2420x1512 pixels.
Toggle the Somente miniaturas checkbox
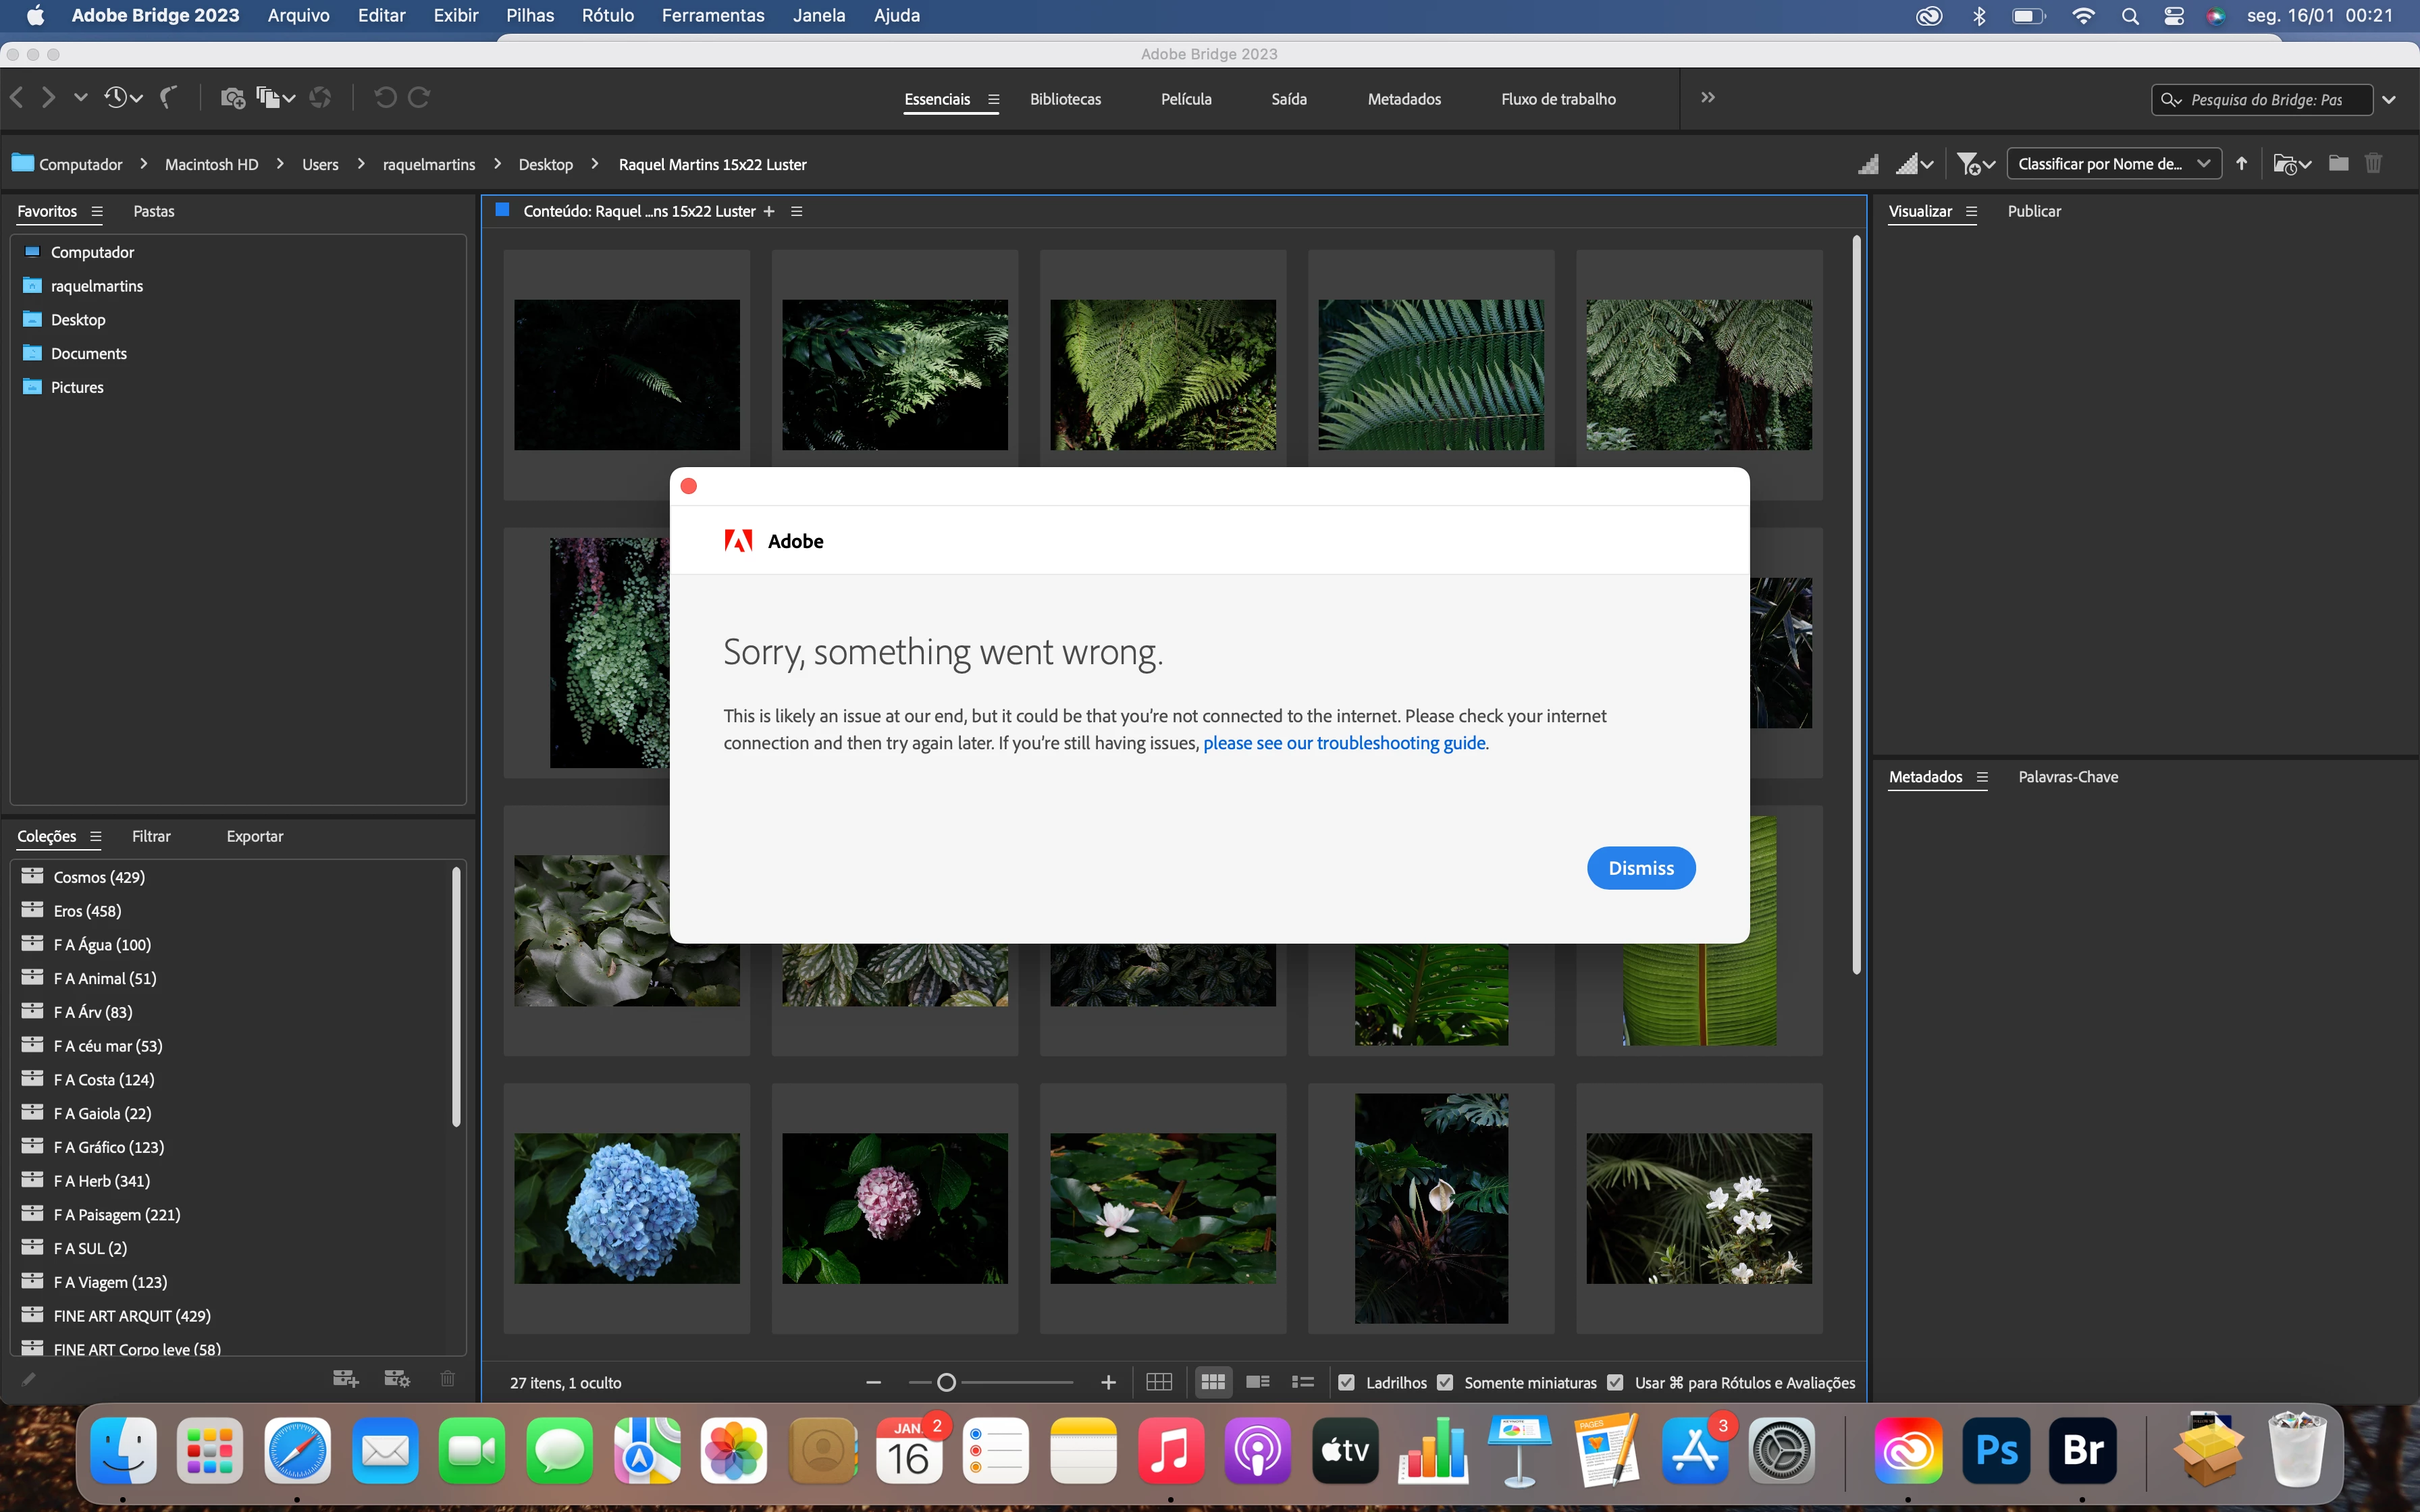pos(1445,1382)
